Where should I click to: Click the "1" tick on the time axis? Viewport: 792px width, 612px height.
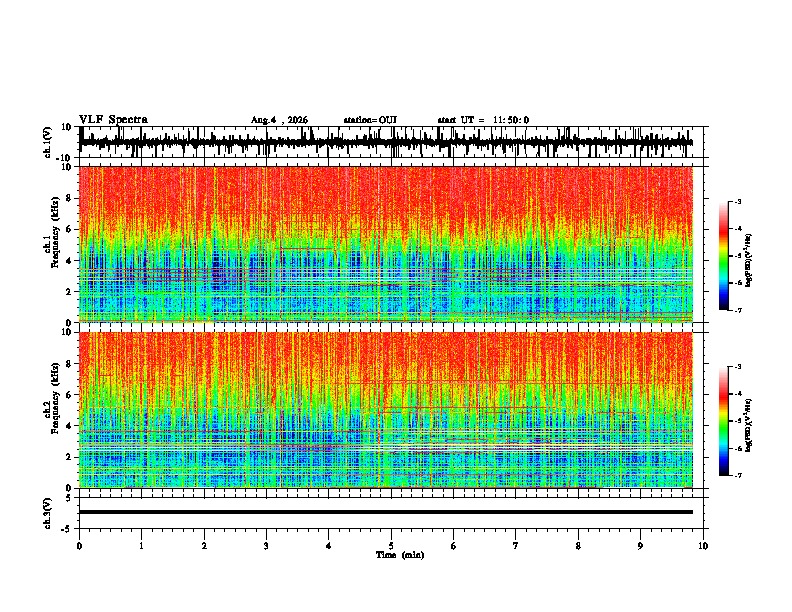(141, 546)
